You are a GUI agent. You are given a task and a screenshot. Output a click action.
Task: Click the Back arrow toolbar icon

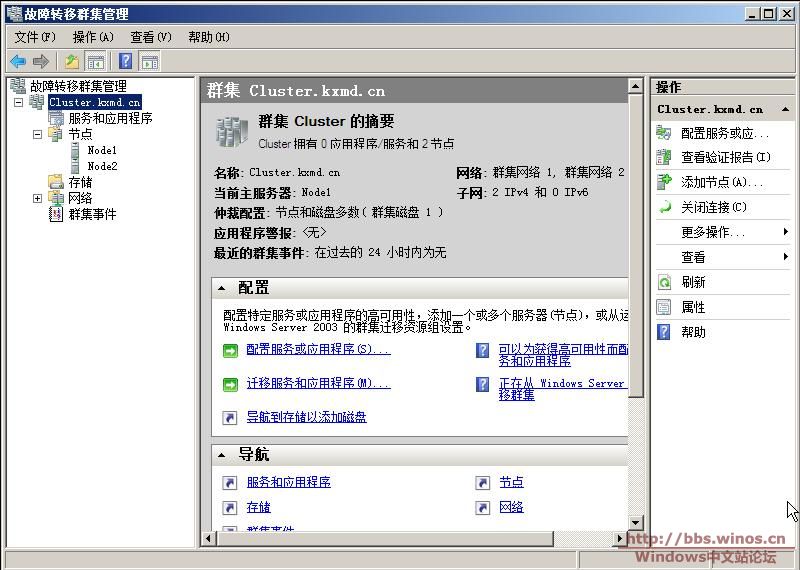tap(18, 62)
